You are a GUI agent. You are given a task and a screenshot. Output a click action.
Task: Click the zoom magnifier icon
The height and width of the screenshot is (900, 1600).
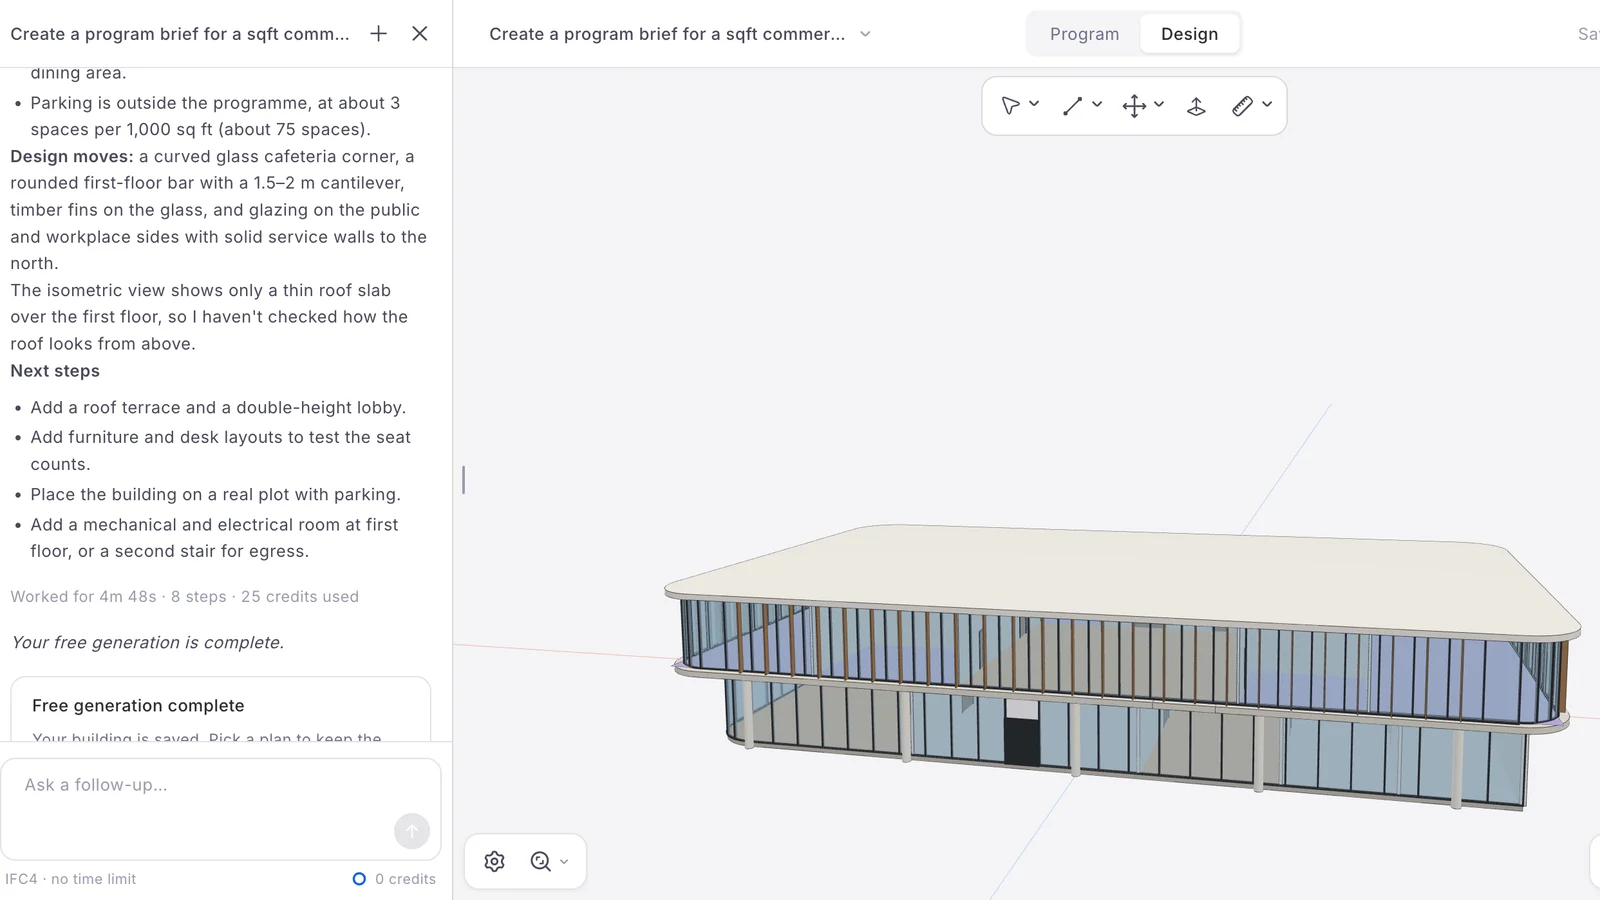click(x=540, y=861)
